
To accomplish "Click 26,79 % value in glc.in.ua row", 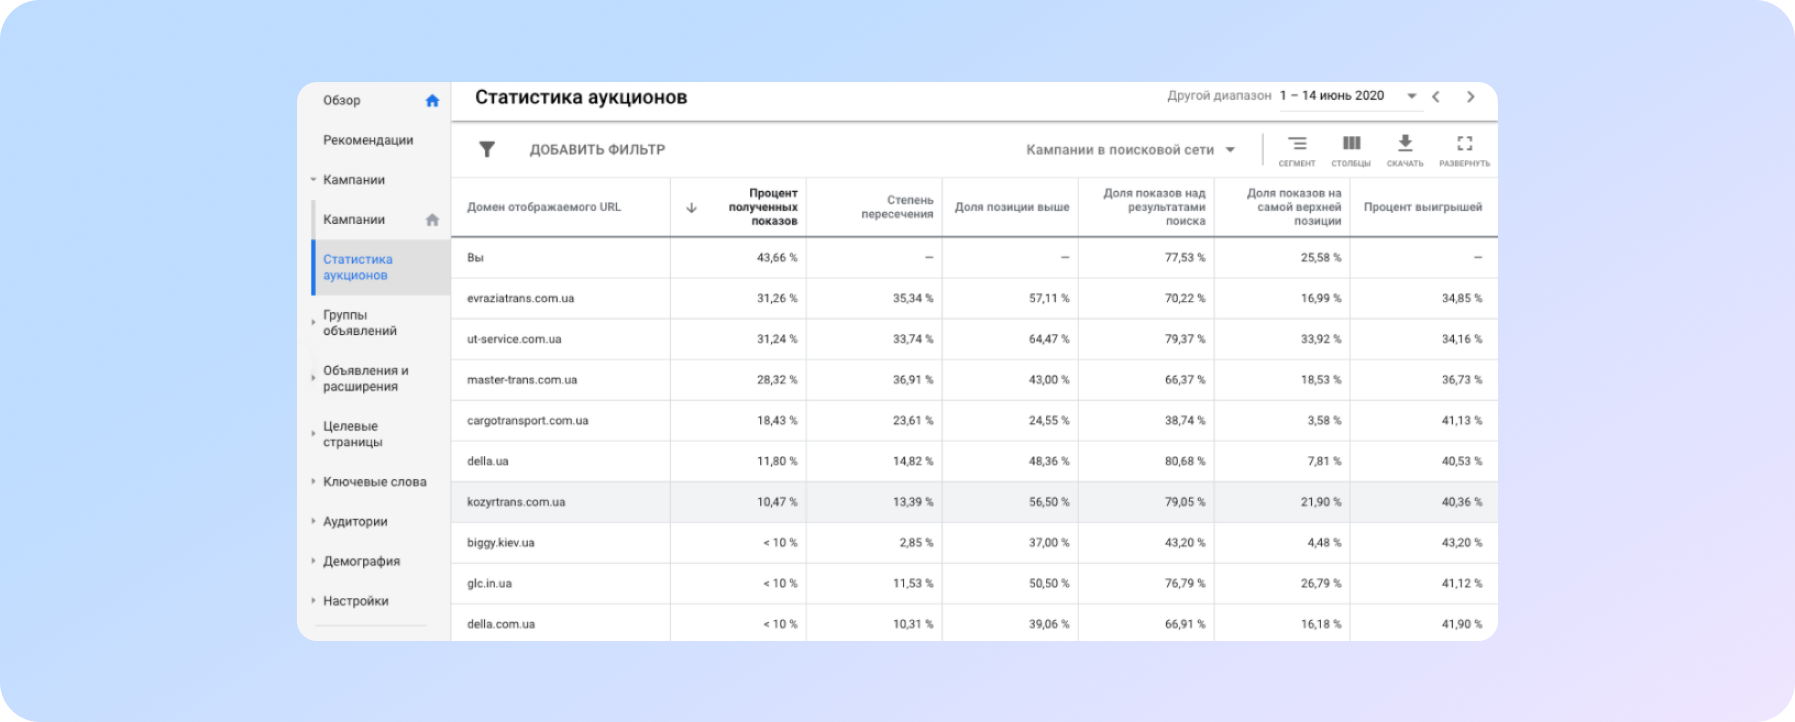I will [x=1321, y=584].
